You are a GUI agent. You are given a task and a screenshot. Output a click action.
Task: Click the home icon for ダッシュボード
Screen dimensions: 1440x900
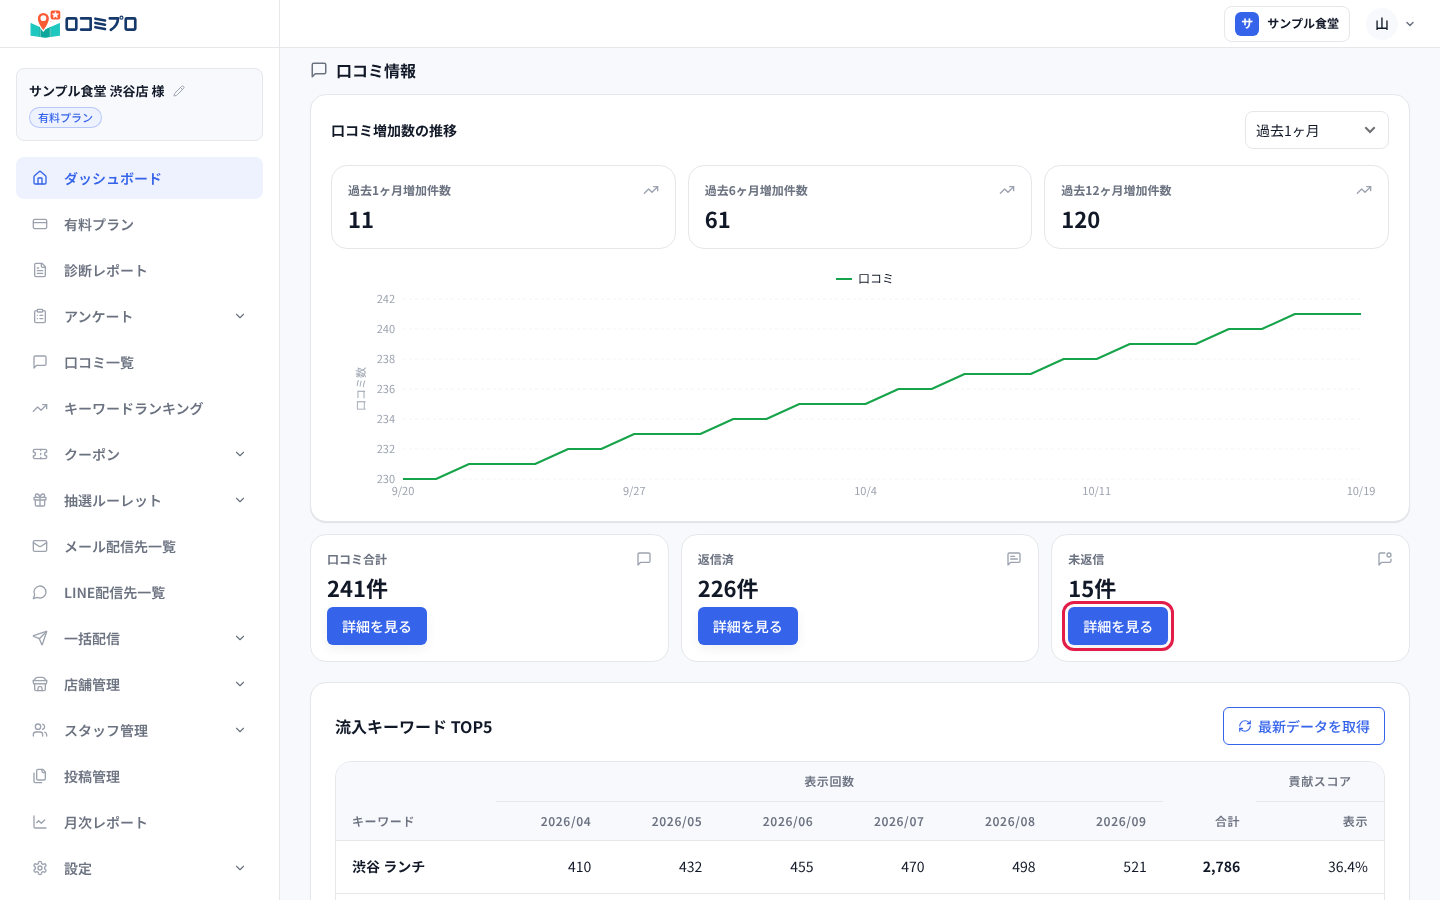pos(40,178)
